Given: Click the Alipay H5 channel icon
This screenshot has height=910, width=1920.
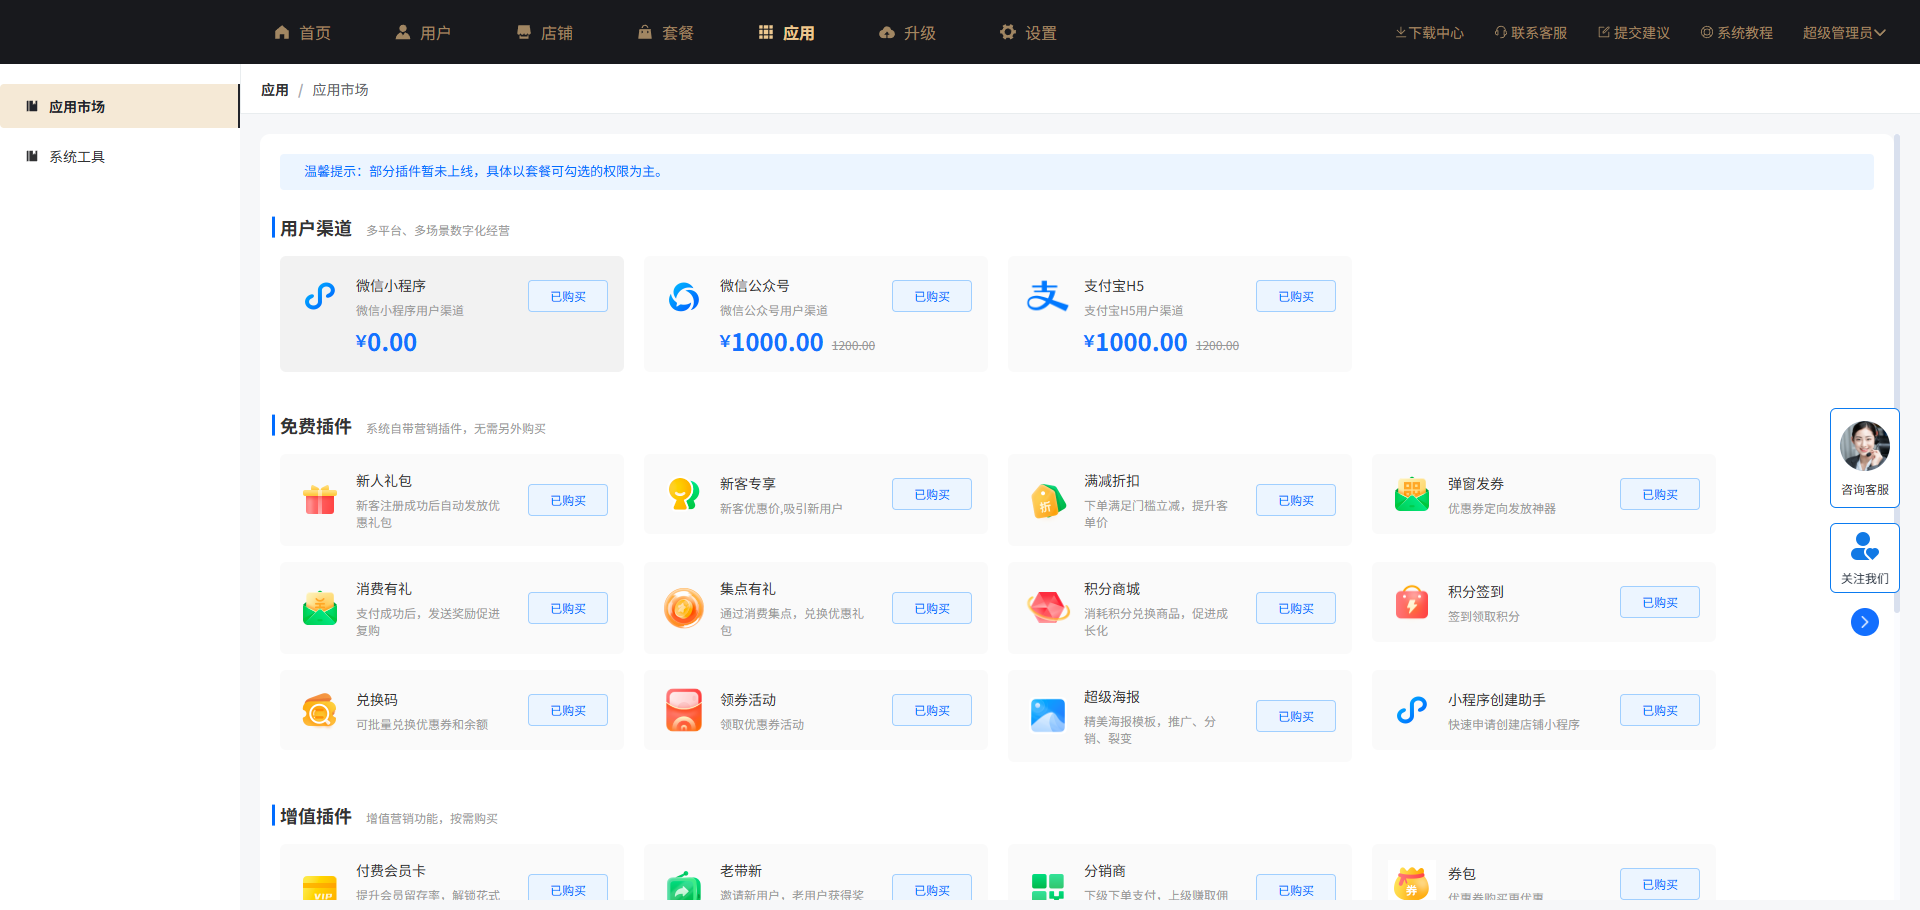Looking at the screenshot, I should 1047,297.
